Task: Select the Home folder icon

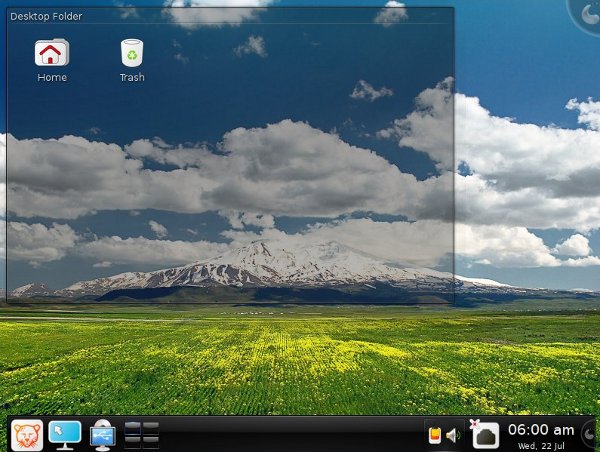Action: click(x=52, y=53)
